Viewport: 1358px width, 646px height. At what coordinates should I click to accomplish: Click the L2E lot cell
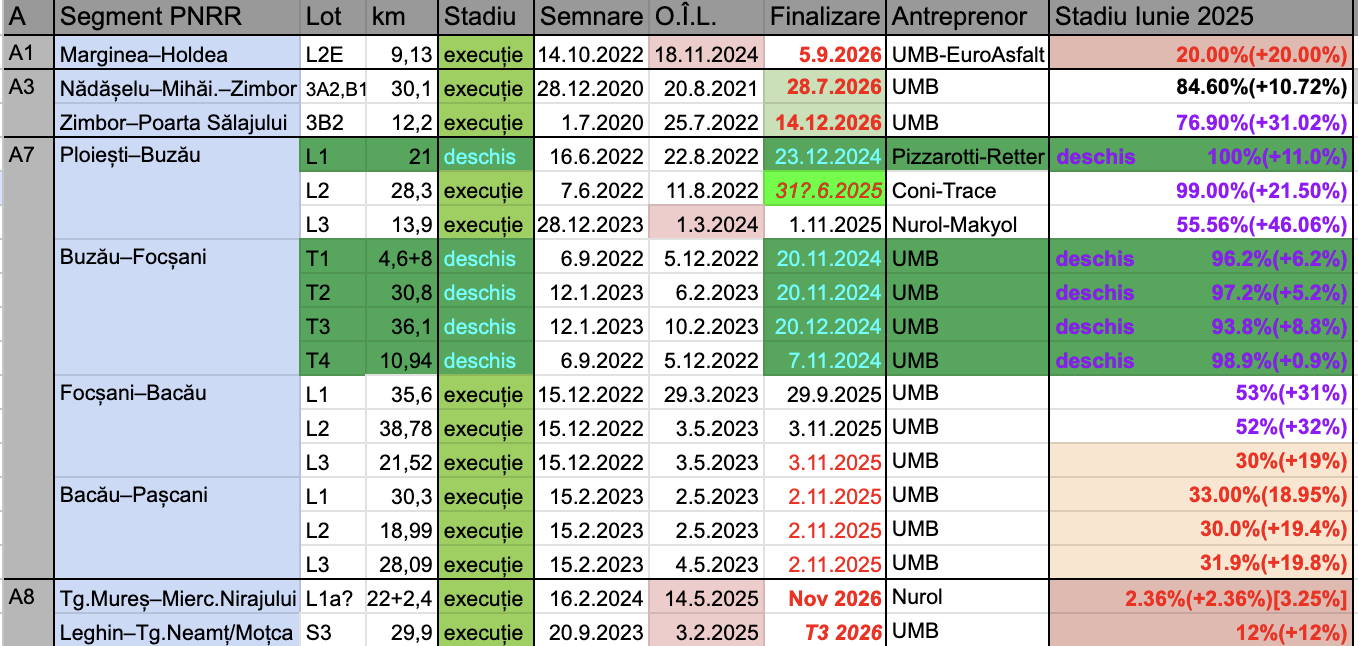(333, 55)
